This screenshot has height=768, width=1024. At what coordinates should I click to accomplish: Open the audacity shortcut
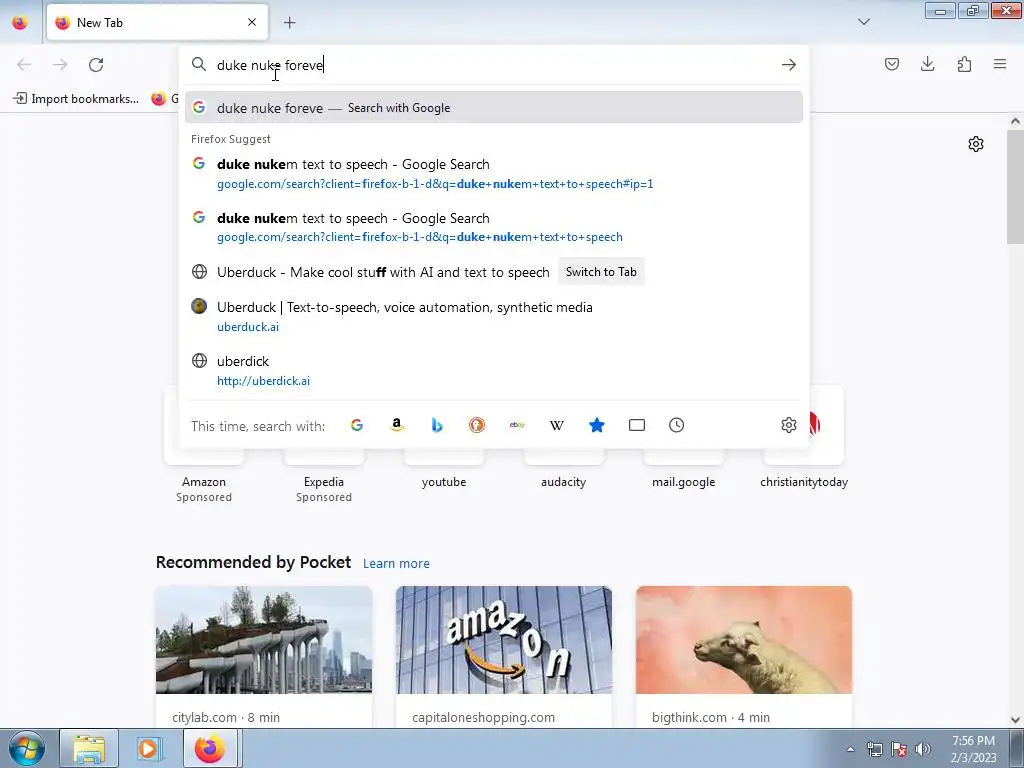[563, 482]
